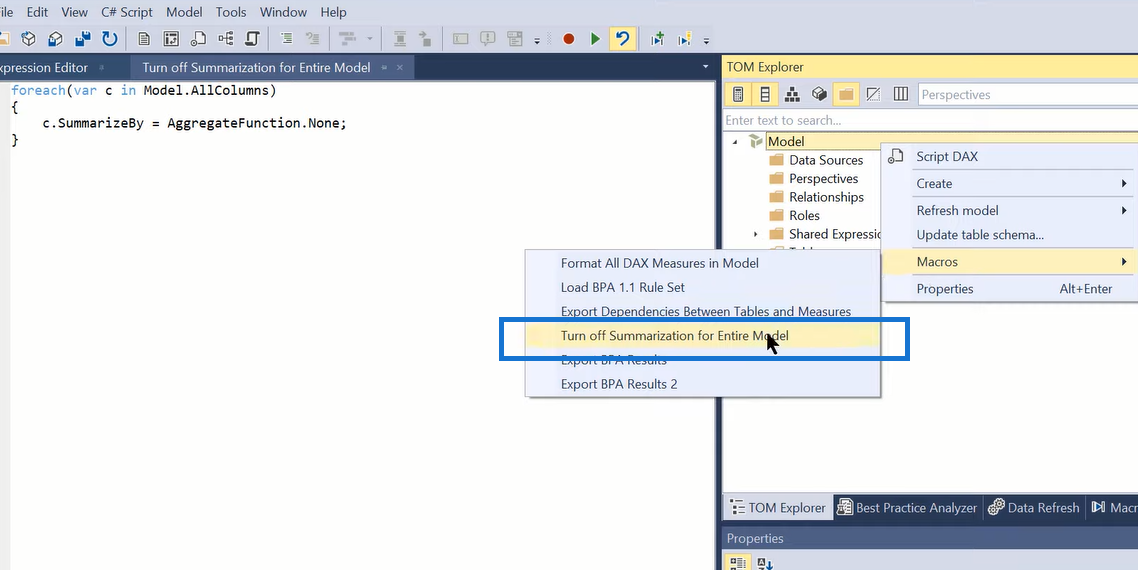Switch to TOM Explorer bottom tab
1138x570 pixels.
778,508
